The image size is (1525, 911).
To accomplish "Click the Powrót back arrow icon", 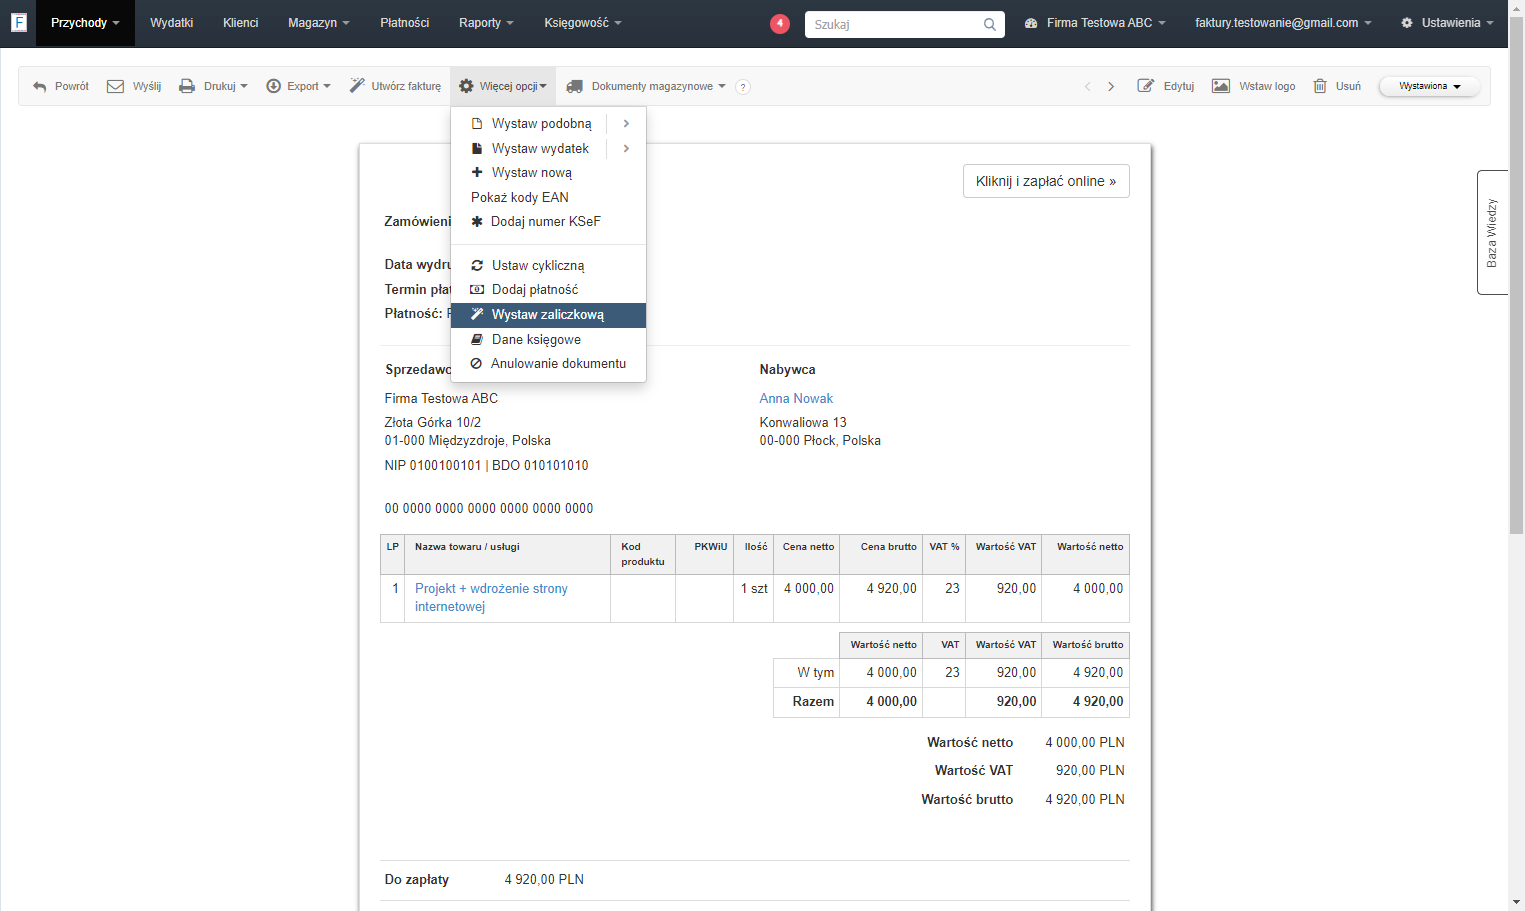I will click(x=40, y=87).
